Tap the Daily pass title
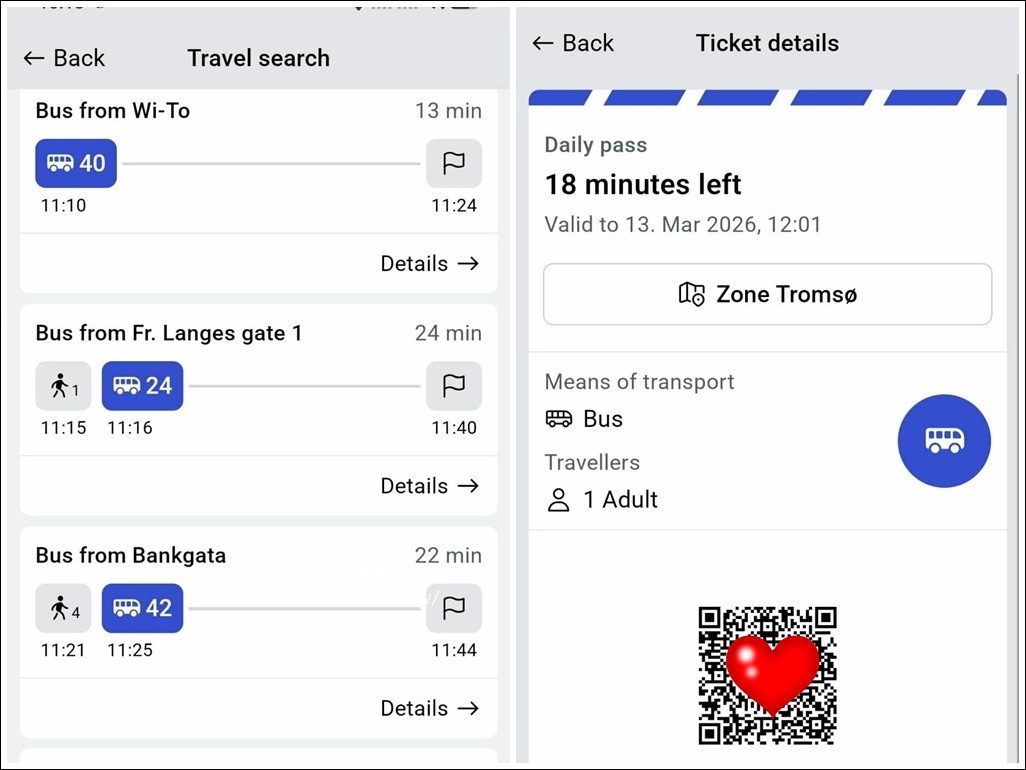The image size is (1026, 770). pos(595,145)
